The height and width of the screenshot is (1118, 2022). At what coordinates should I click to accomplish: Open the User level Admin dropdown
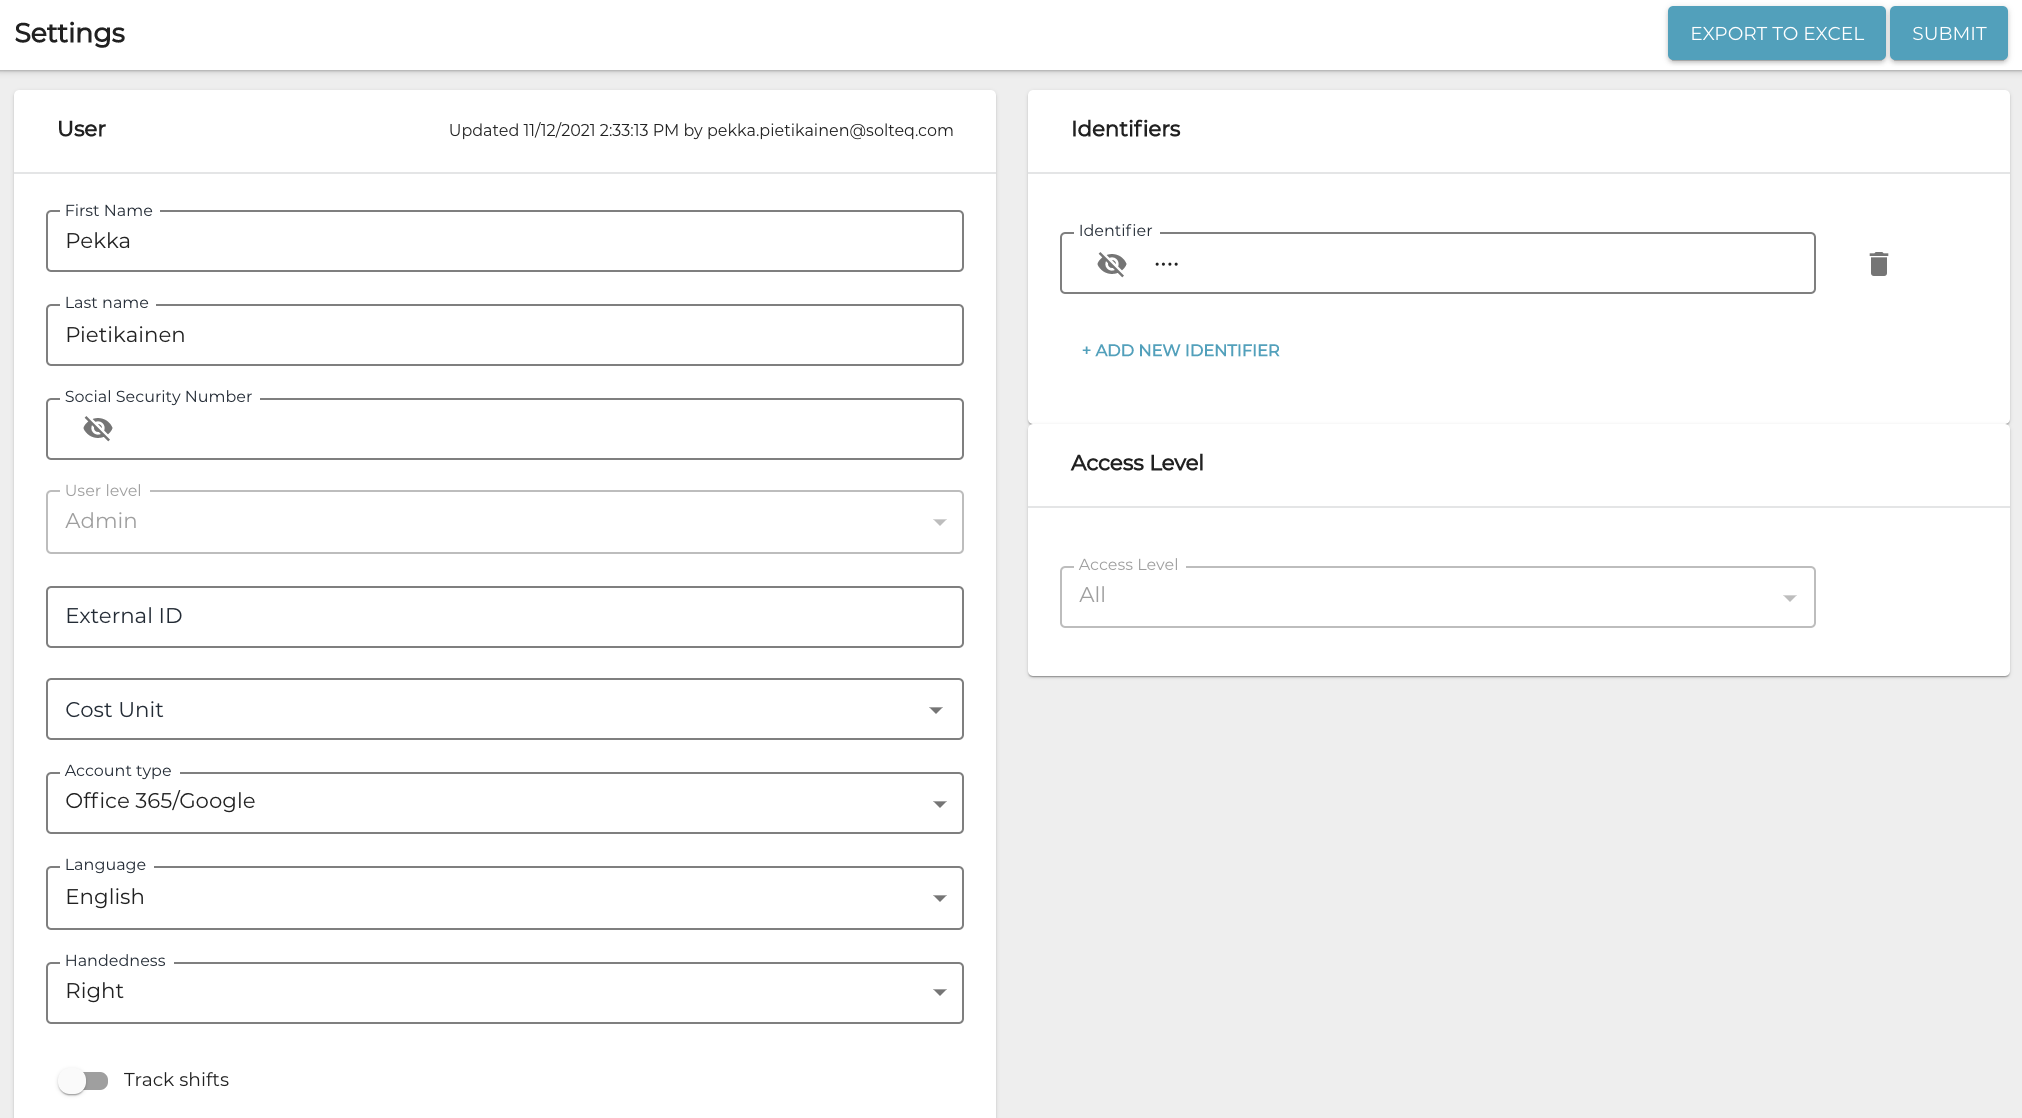(x=504, y=522)
